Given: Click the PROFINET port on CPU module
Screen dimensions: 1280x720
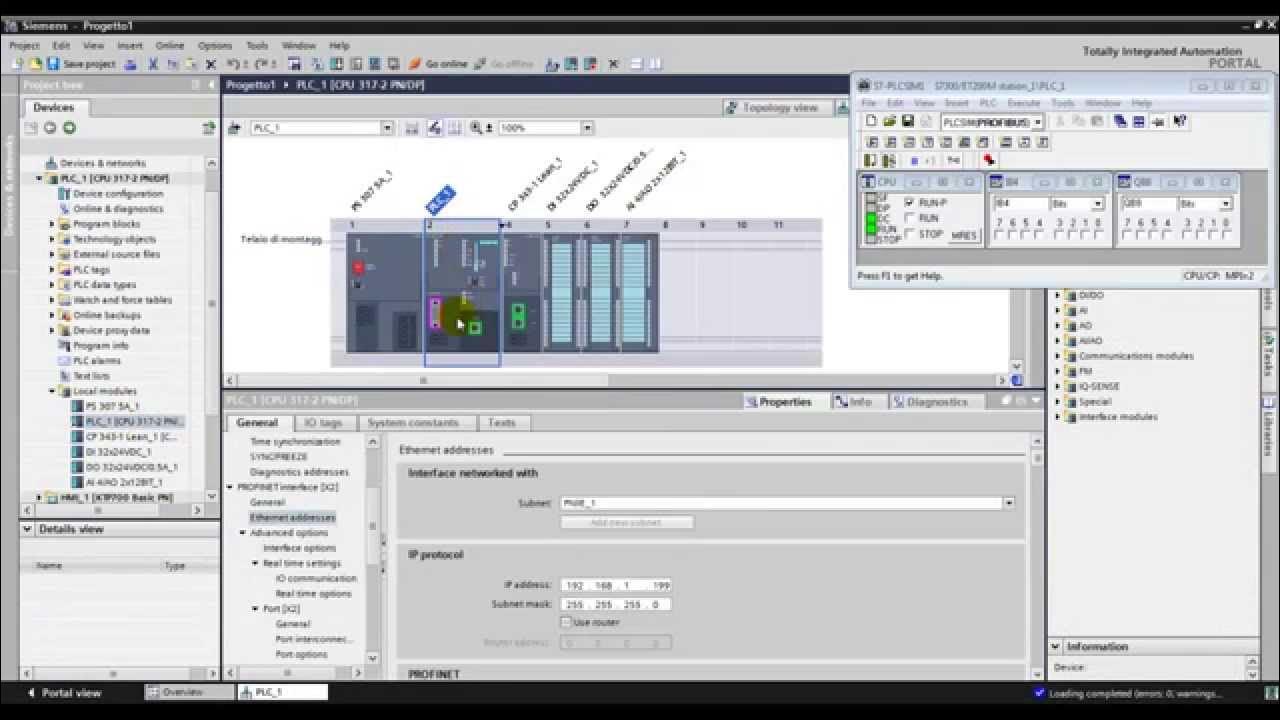Looking at the screenshot, I should point(475,327).
